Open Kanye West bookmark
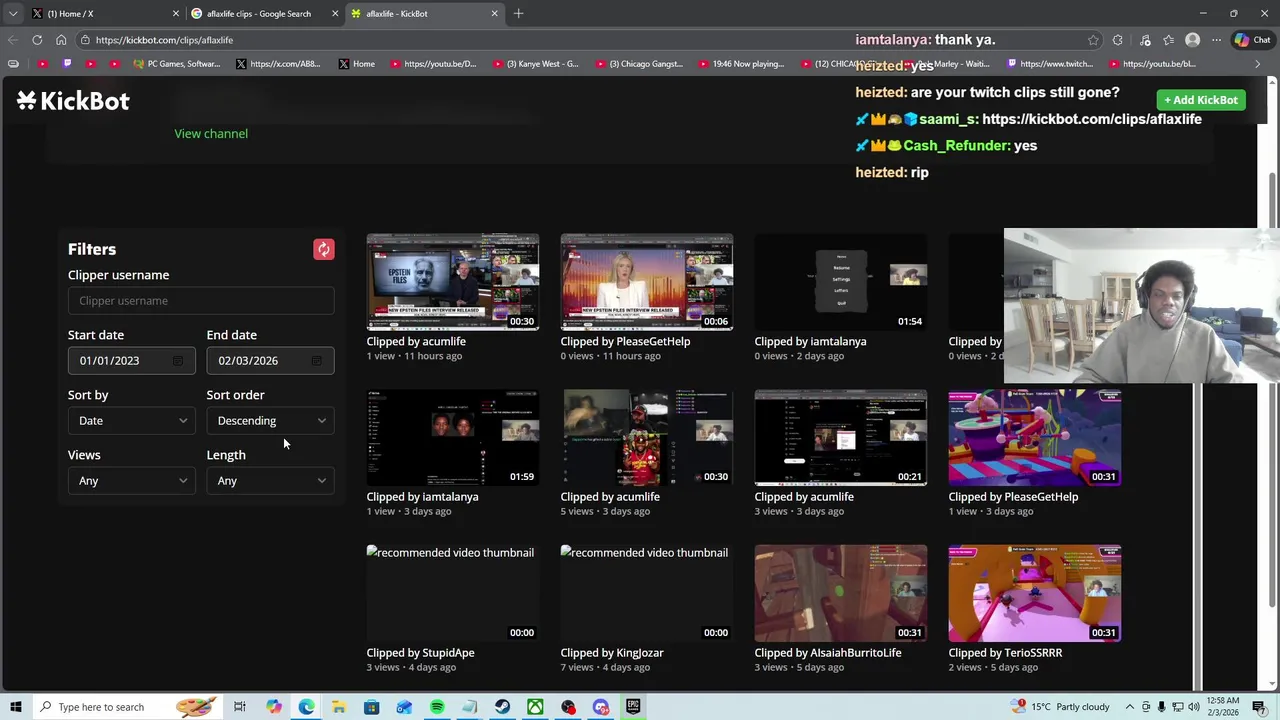 (x=535, y=64)
